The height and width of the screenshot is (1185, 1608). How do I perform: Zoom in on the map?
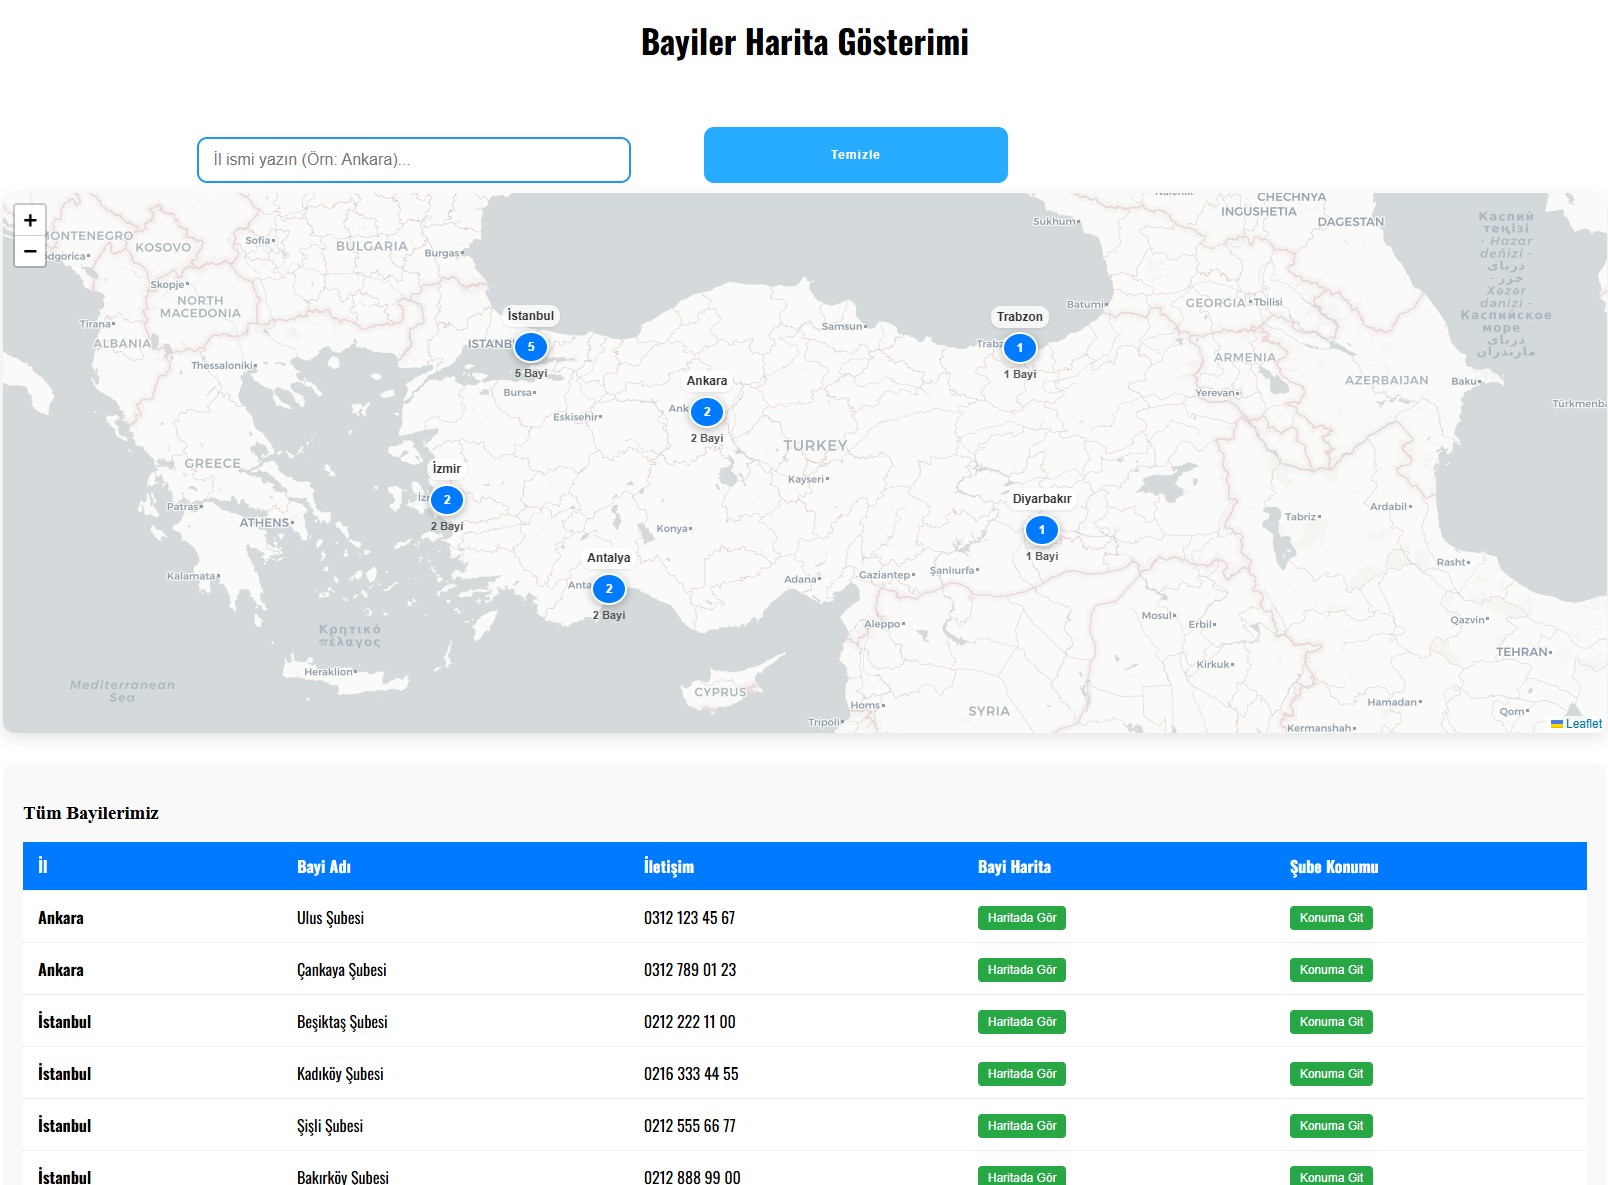click(x=30, y=220)
